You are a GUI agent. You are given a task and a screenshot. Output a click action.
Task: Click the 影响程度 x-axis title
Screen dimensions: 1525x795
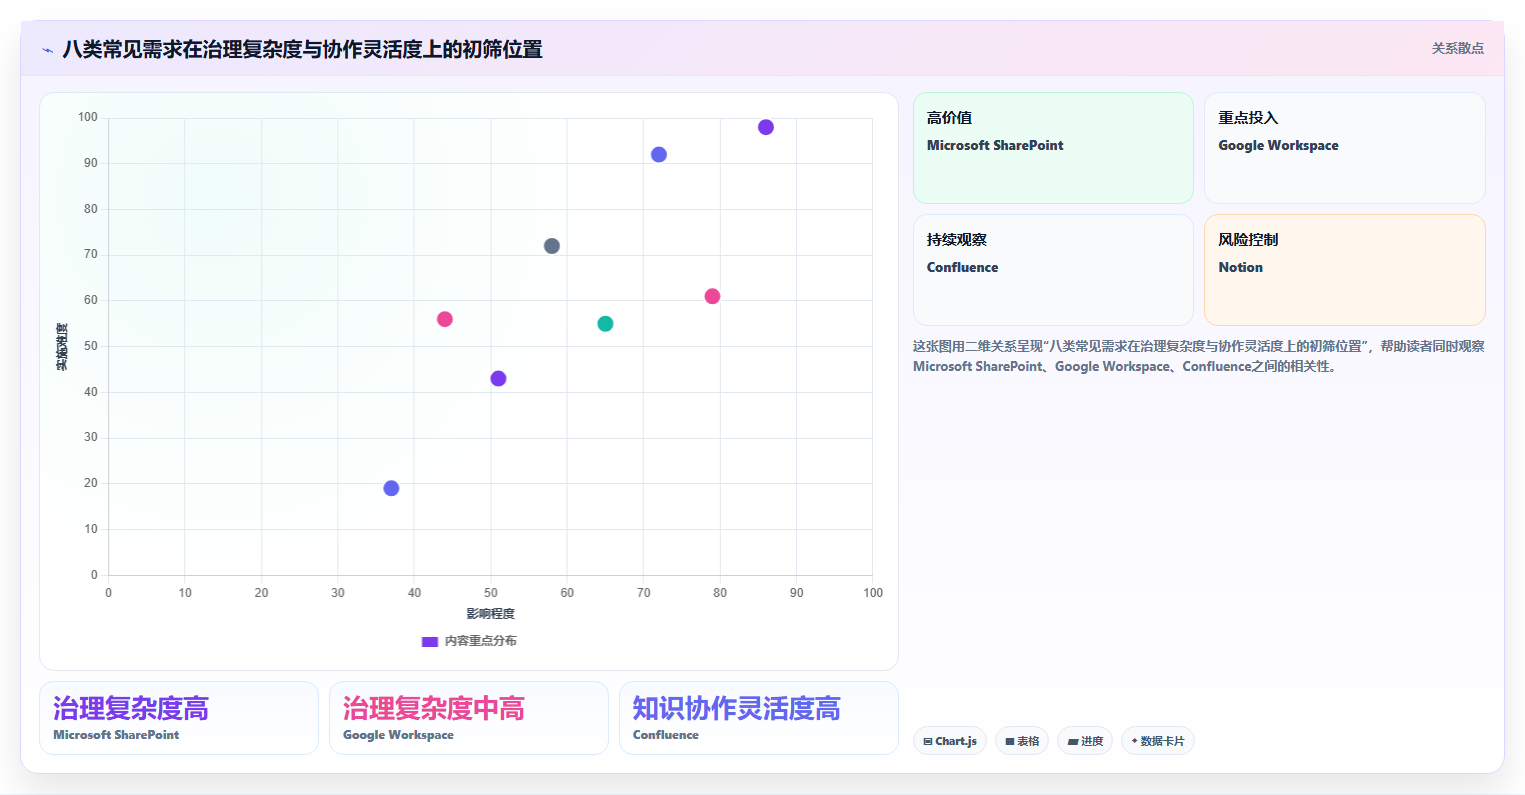(x=490, y=614)
